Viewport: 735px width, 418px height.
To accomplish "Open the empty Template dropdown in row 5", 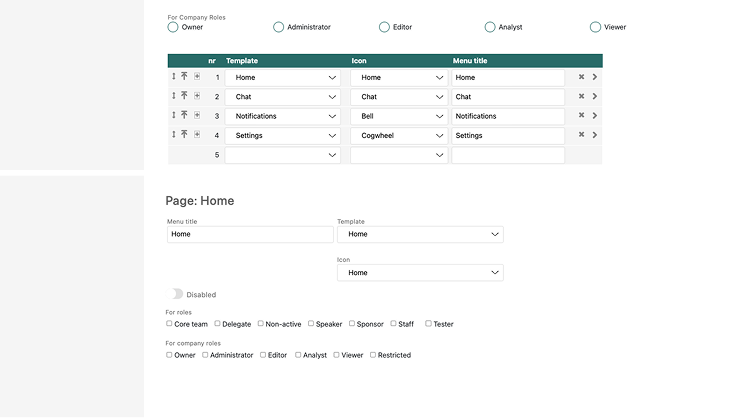I will tap(283, 155).
